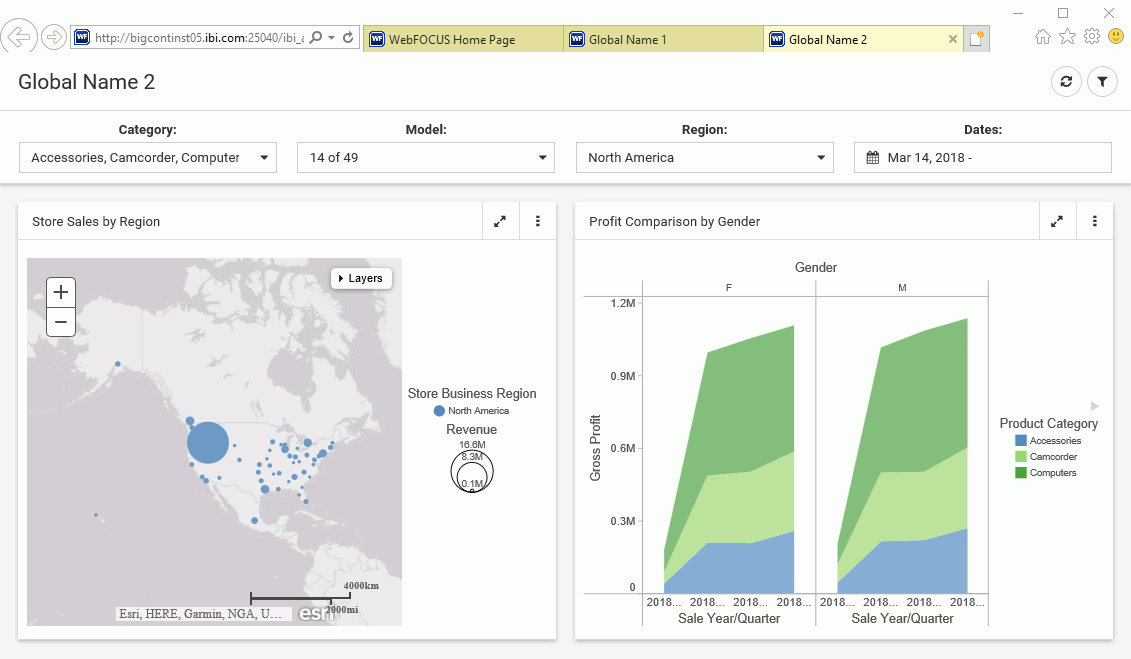Viewport: 1131px width, 659px height.
Task: Click the filter funnel icon
Action: 1102,82
